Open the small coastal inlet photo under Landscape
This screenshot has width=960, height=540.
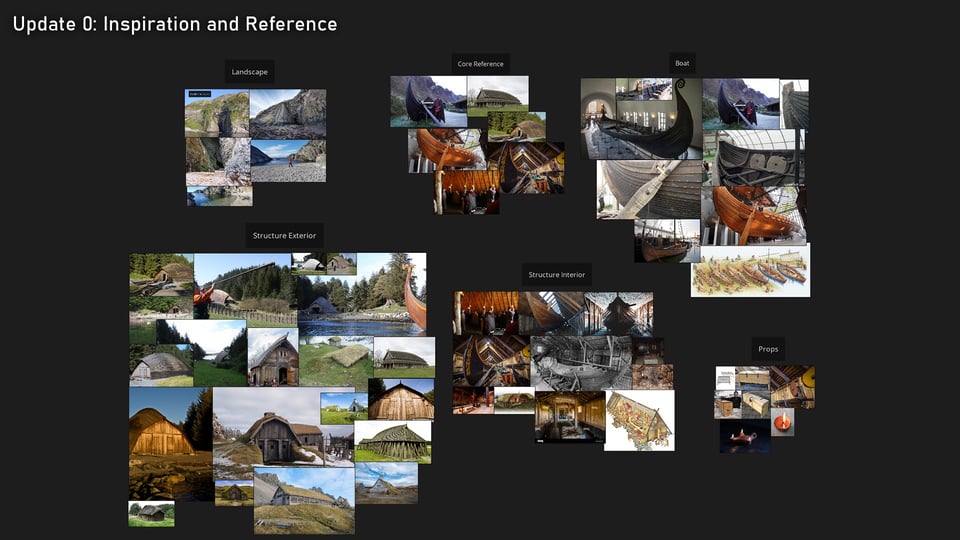point(219,196)
